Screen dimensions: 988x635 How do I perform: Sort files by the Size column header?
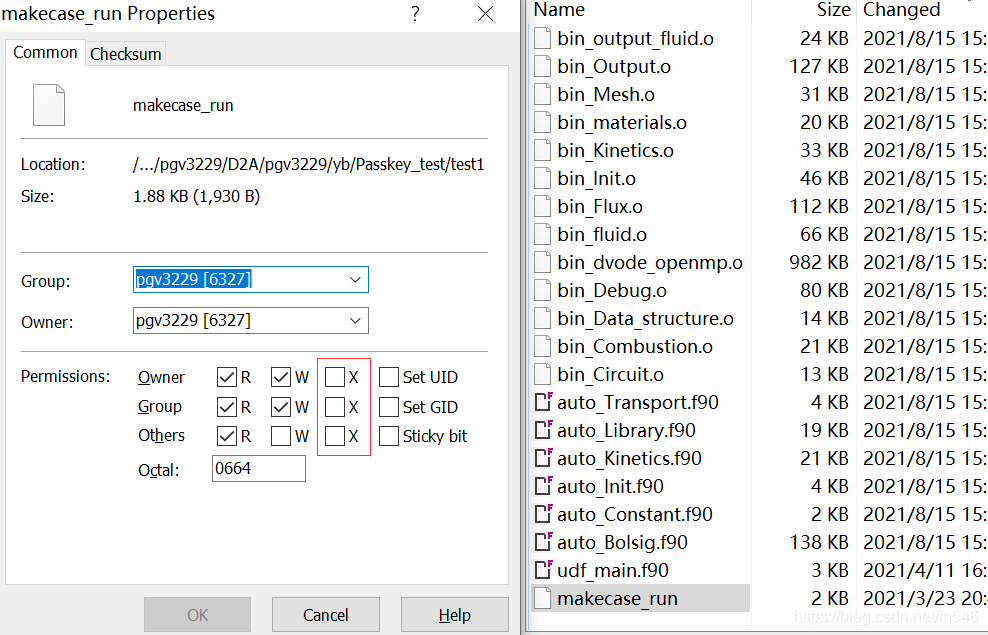(804, 10)
